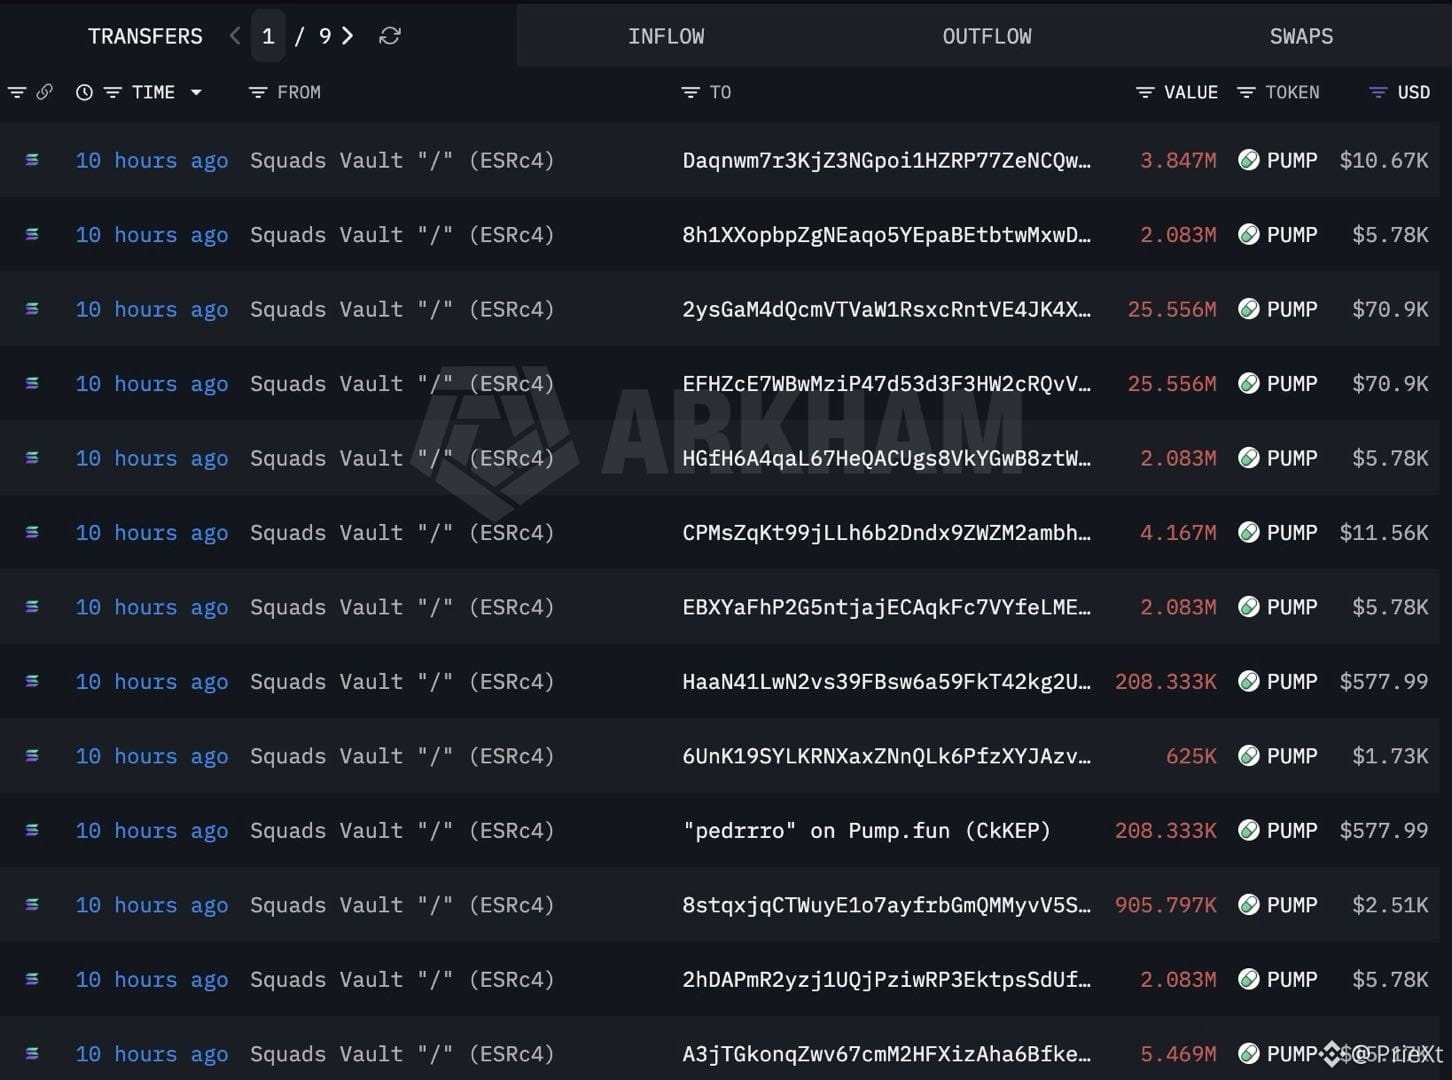Click the PUMP token icon on the $11.56K row
The image size is (1452, 1080).
pos(1248,532)
